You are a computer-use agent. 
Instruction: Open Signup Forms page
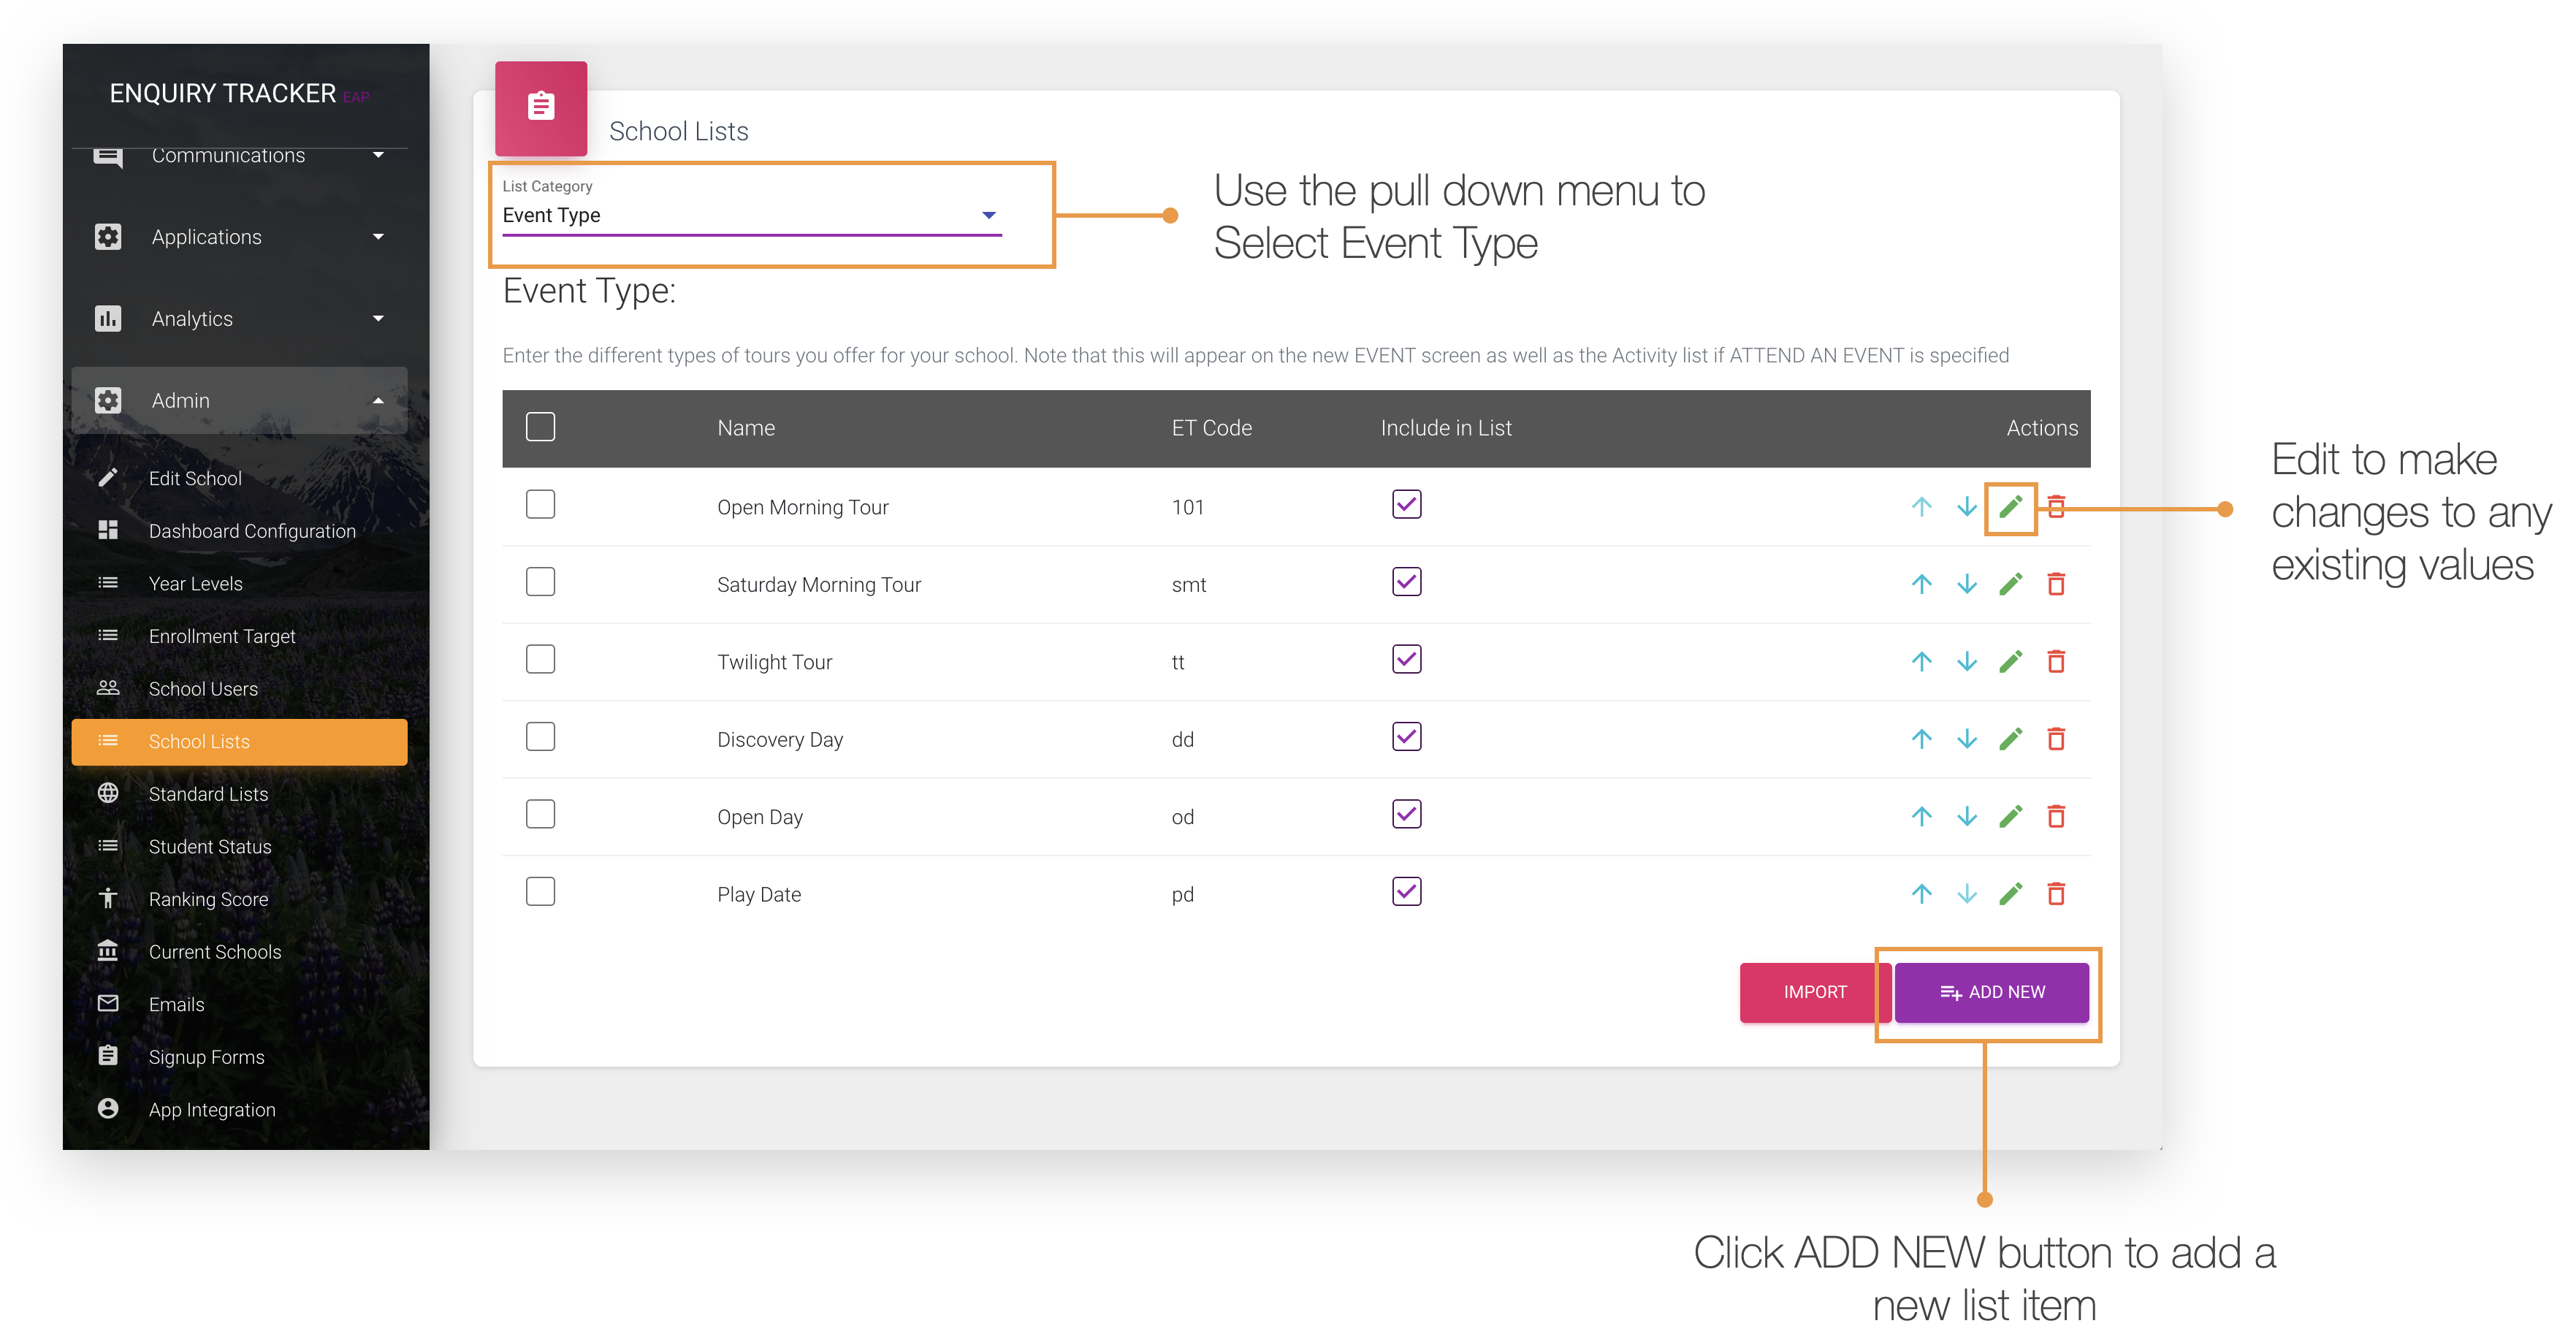[240, 1058]
